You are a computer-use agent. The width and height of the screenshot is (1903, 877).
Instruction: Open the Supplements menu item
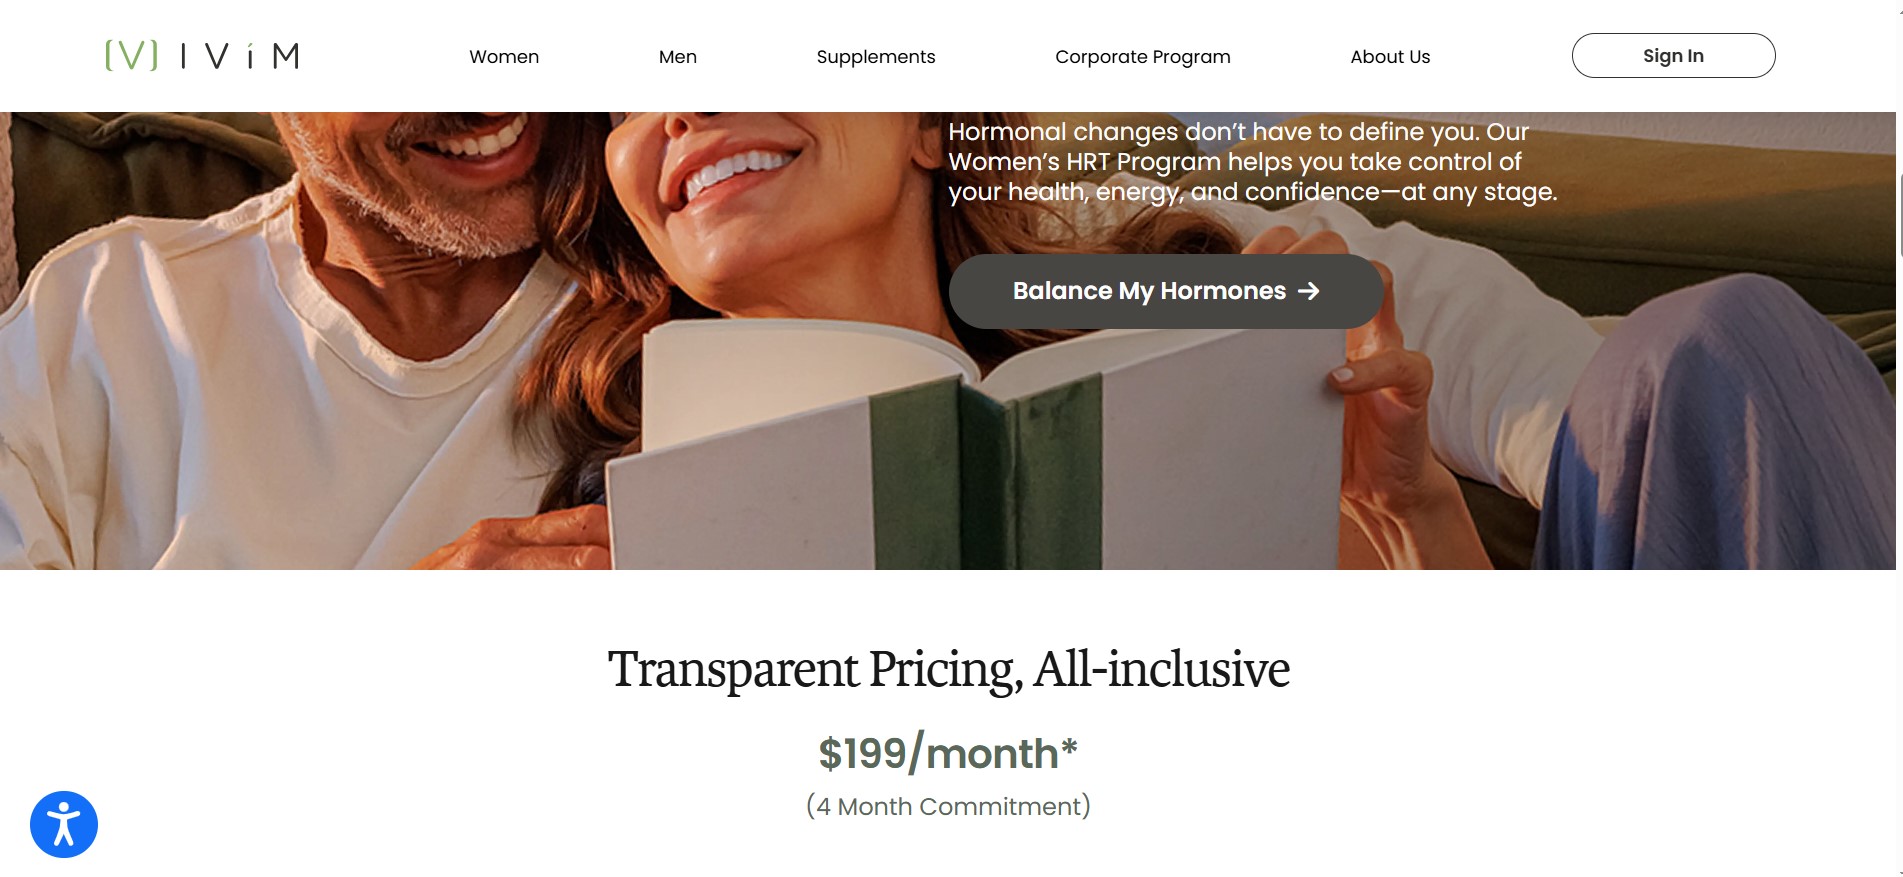coord(876,57)
